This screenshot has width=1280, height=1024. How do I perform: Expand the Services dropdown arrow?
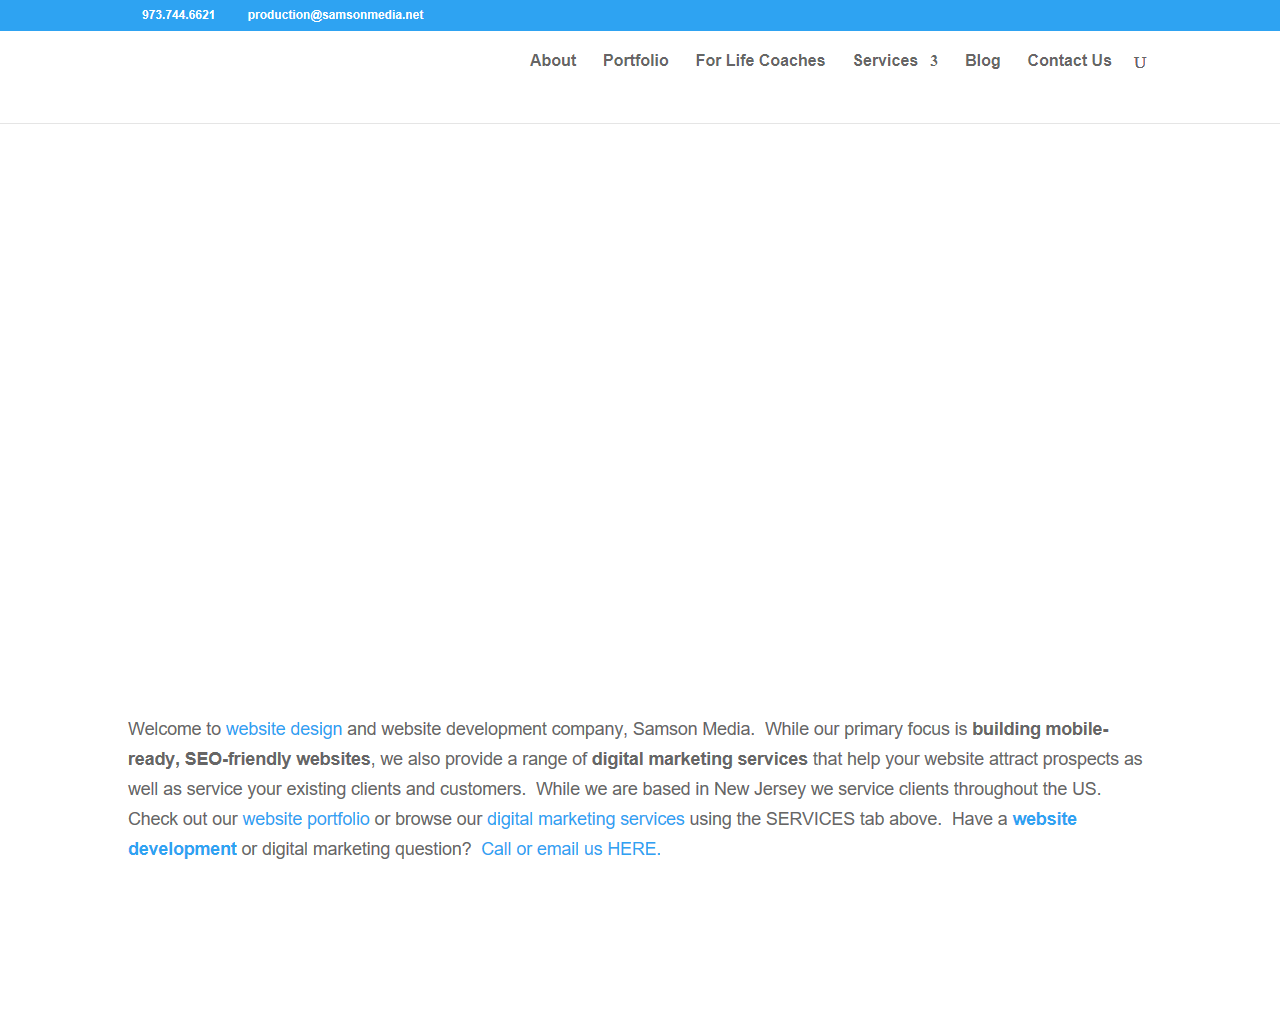[x=934, y=62]
